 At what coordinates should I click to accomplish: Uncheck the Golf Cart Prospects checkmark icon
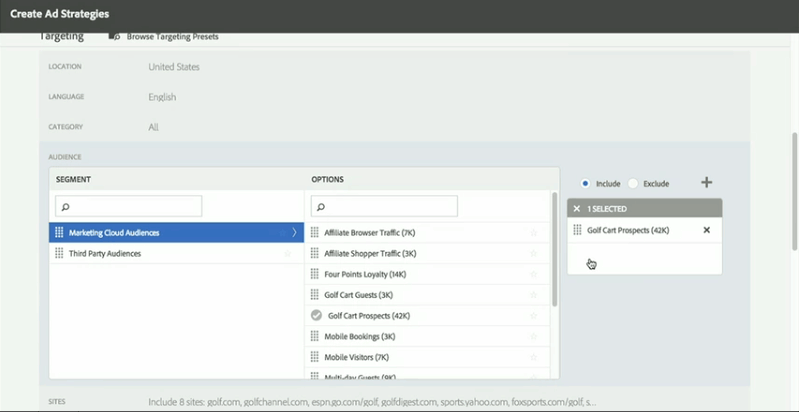(x=316, y=316)
